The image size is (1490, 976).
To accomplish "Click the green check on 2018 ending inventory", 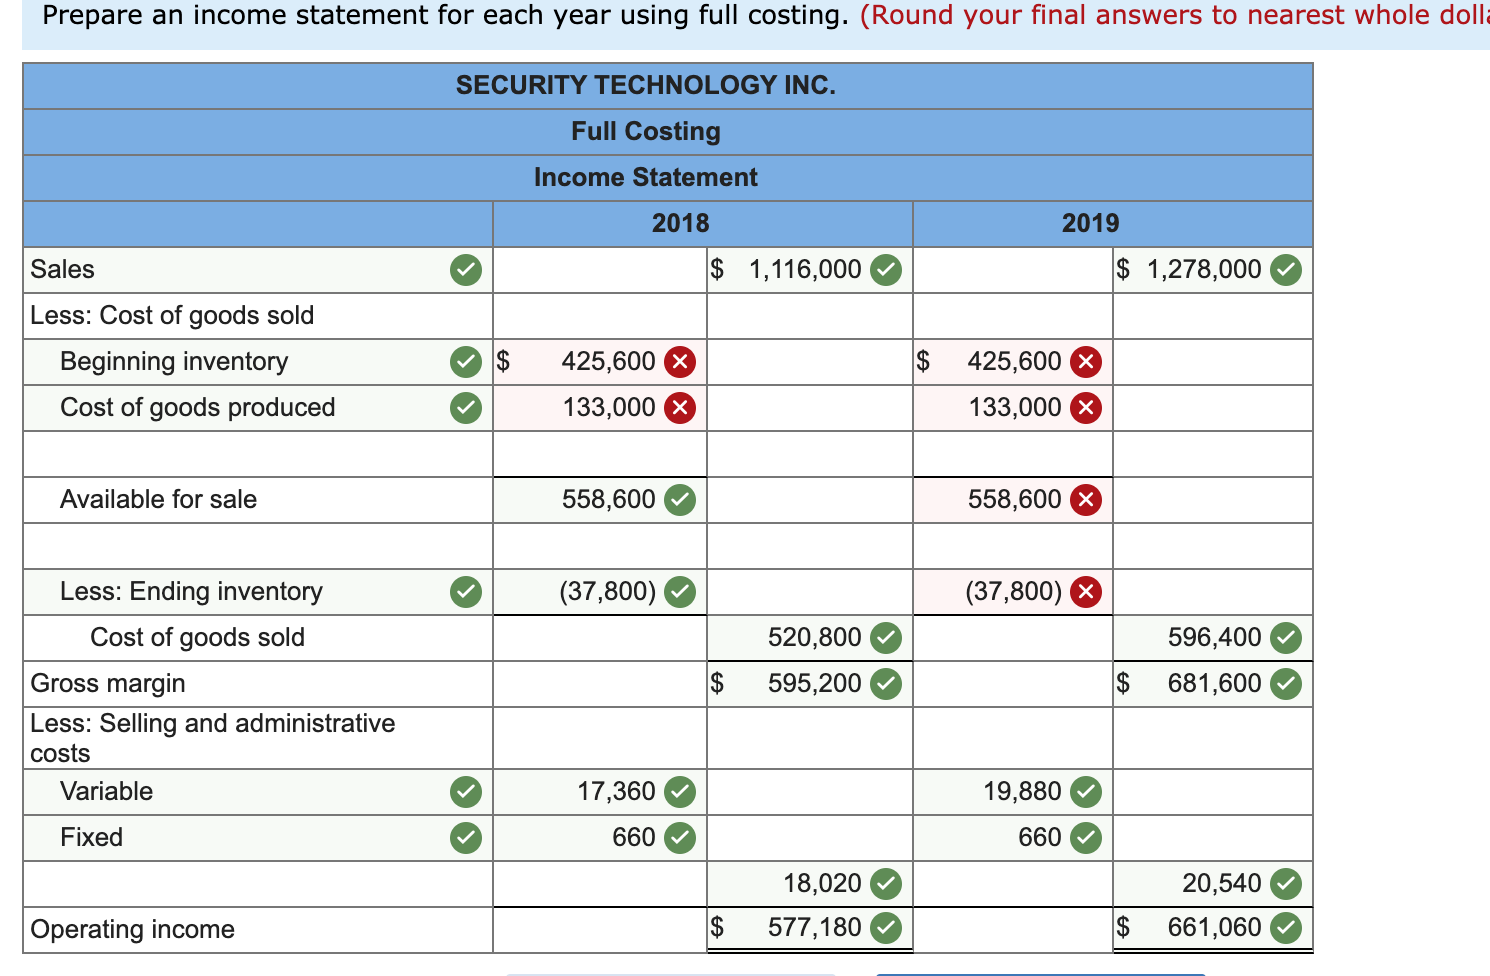I will pyautogui.click(x=680, y=591).
